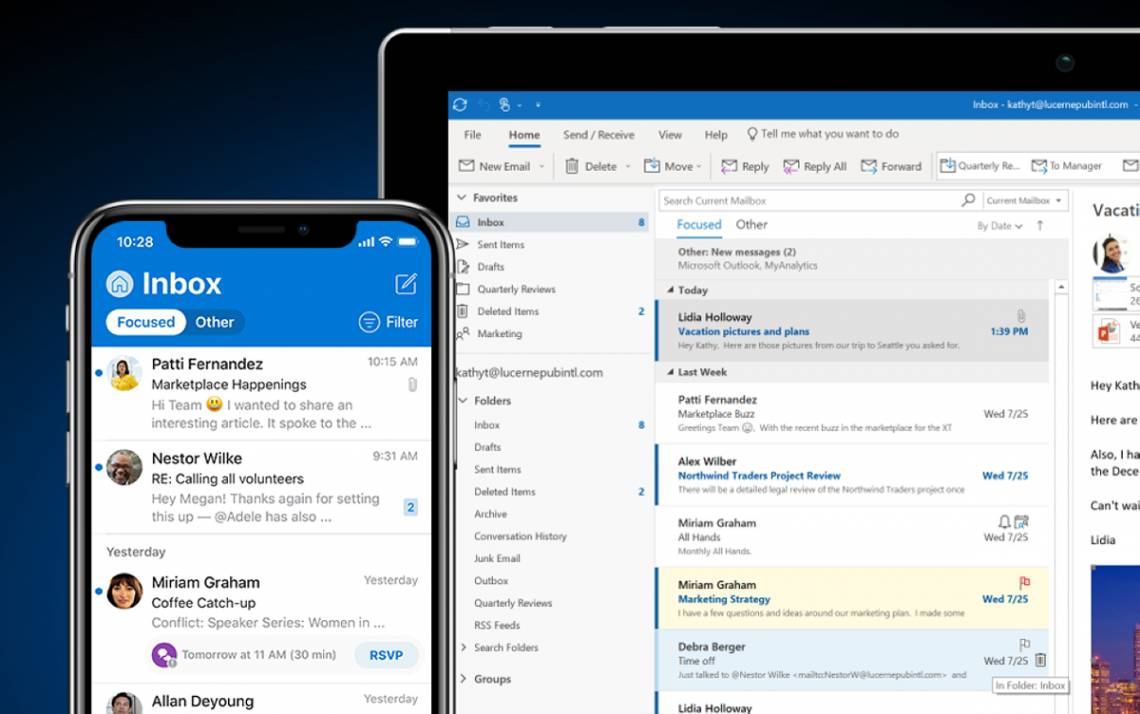Collapse the Folders section
The image size is (1140, 714).
tap(462, 400)
